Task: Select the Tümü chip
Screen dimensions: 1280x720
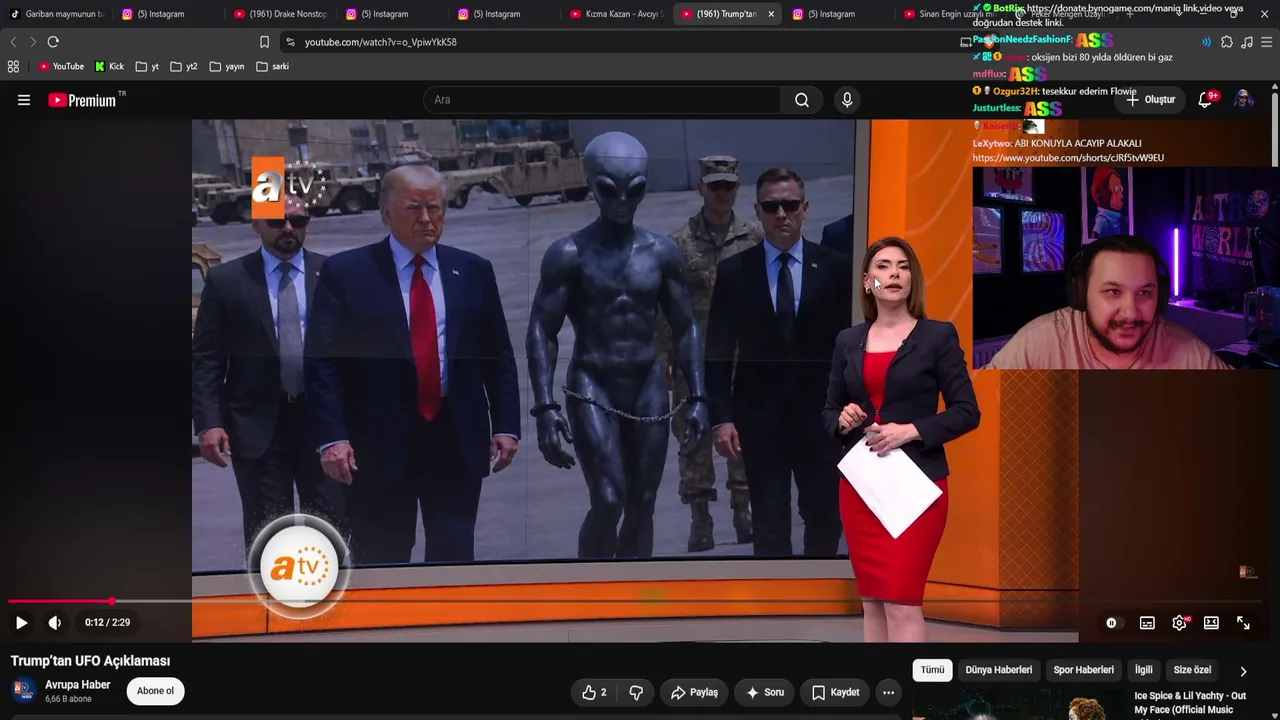Action: (x=932, y=670)
